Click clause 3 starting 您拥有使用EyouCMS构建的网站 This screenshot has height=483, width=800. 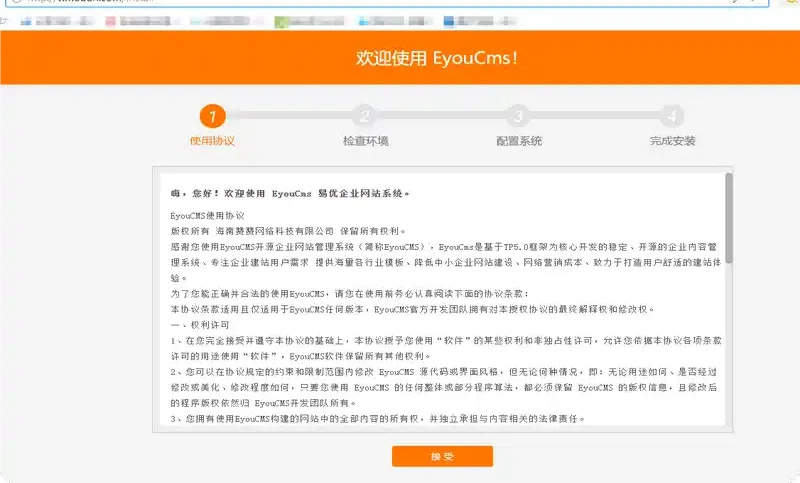point(378,419)
